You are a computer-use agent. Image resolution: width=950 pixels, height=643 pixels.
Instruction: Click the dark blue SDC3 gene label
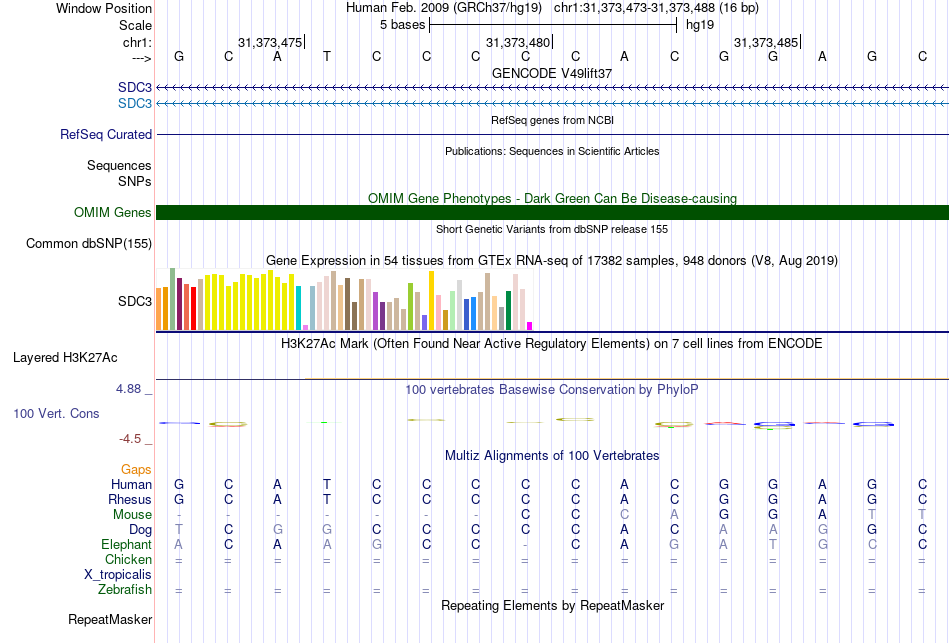point(135,87)
